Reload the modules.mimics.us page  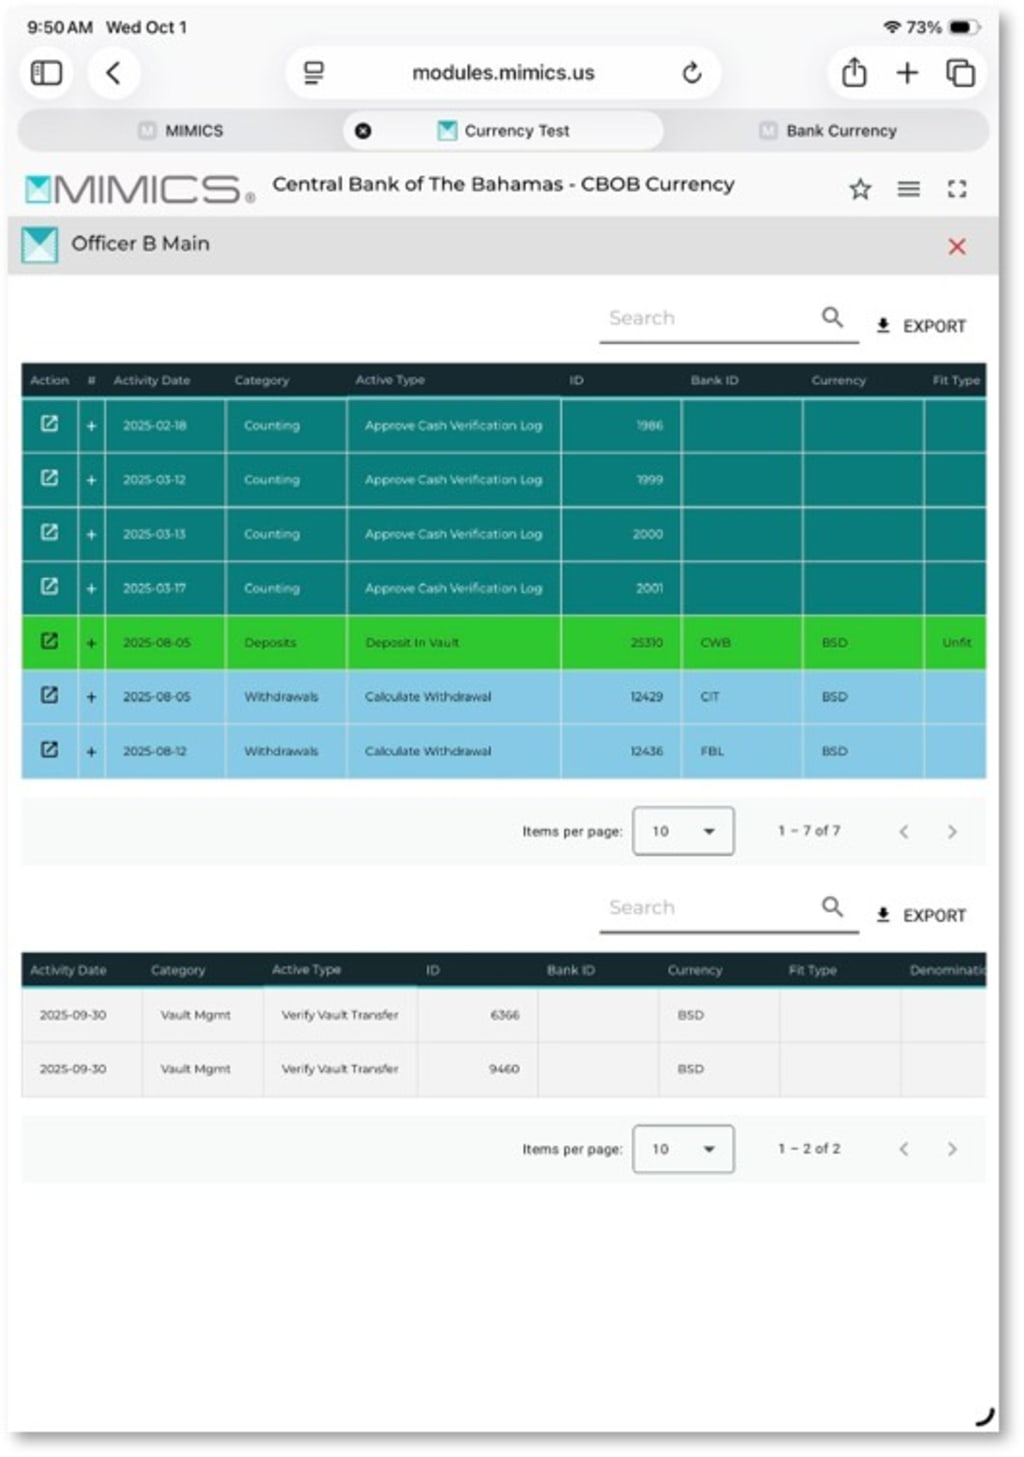(692, 73)
